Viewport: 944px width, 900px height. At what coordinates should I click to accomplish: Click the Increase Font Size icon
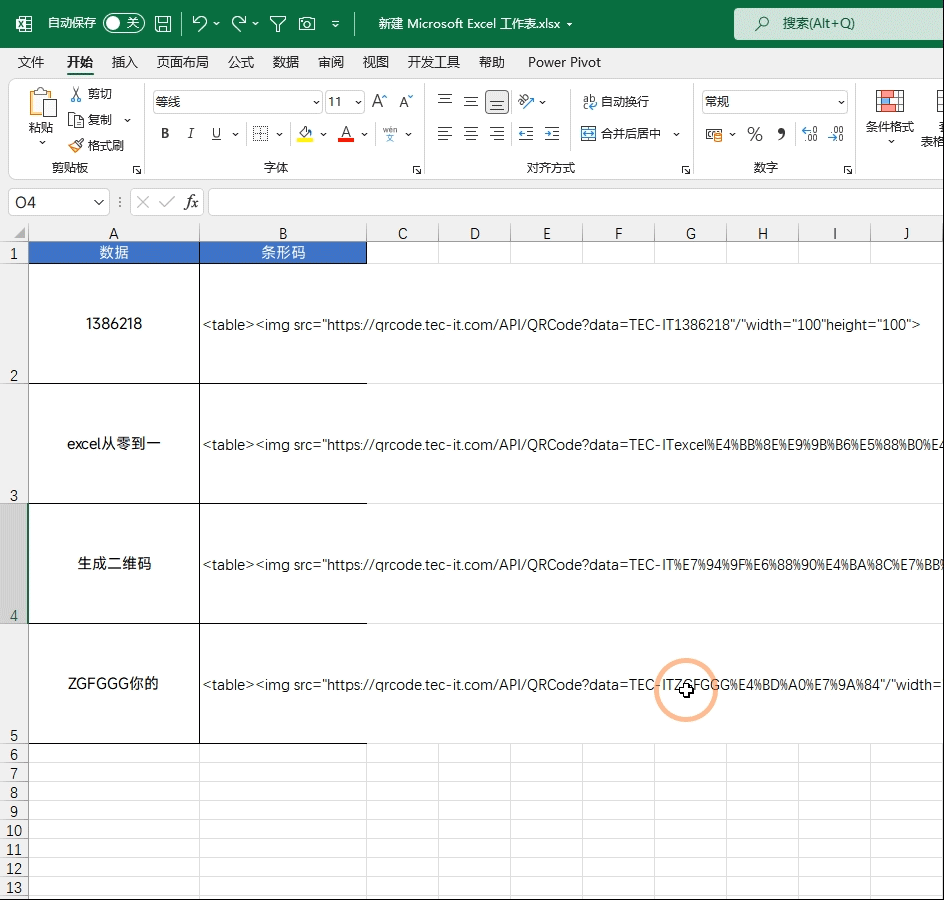(x=378, y=102)
